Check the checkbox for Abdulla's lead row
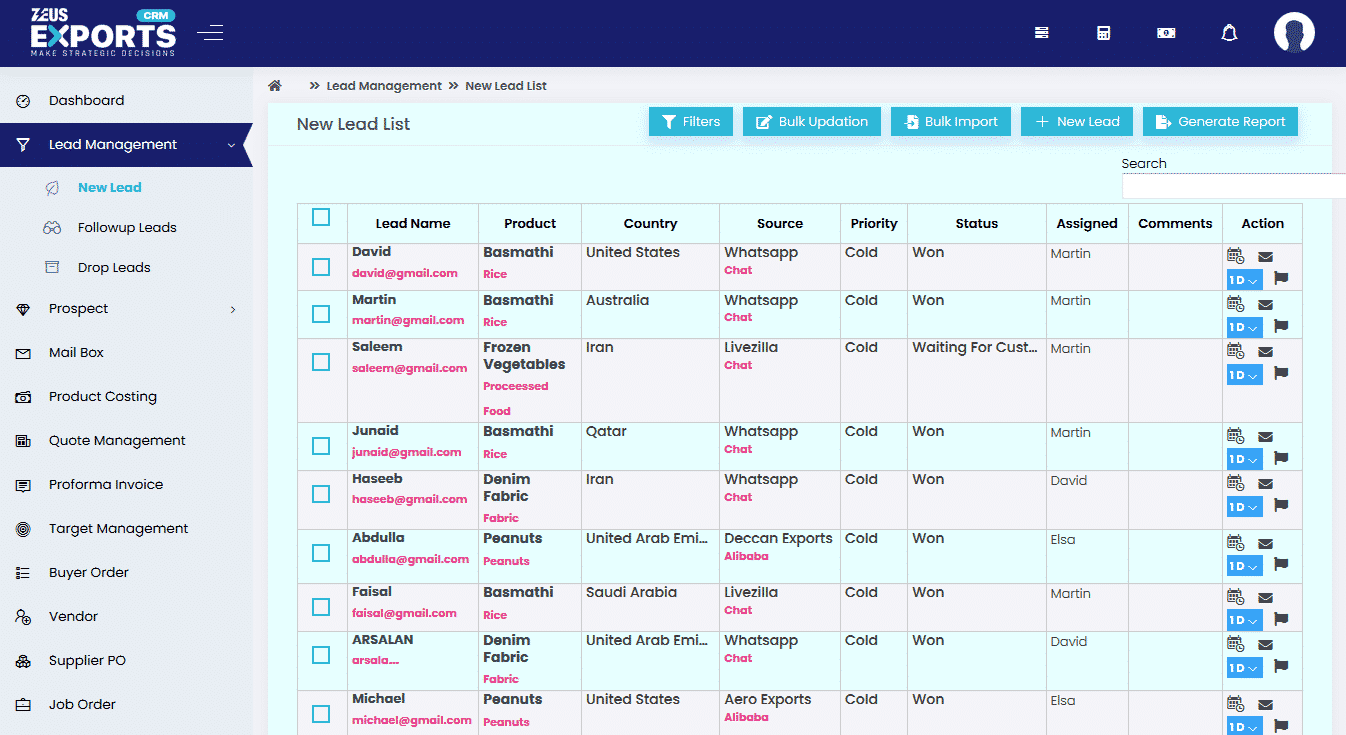This screenshot has width=1346, height=735. [x=321, y=553]
